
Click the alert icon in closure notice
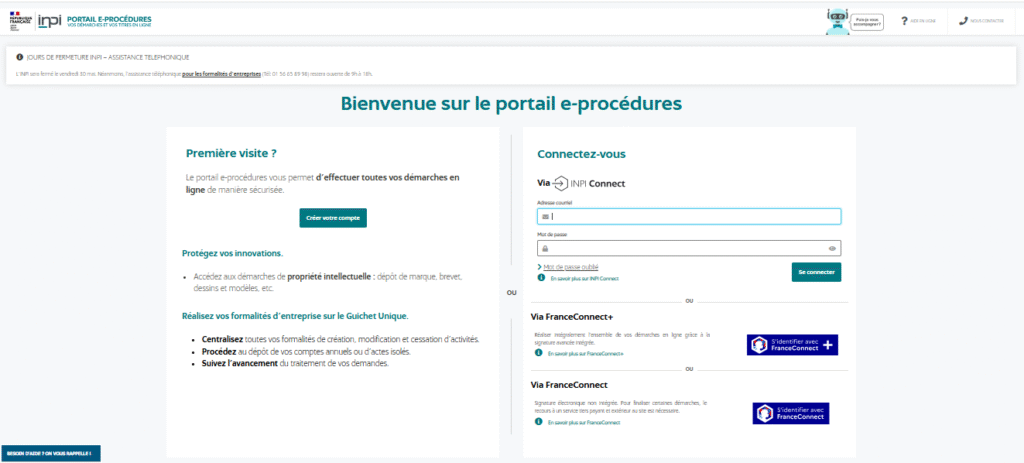tap(20, 57)
